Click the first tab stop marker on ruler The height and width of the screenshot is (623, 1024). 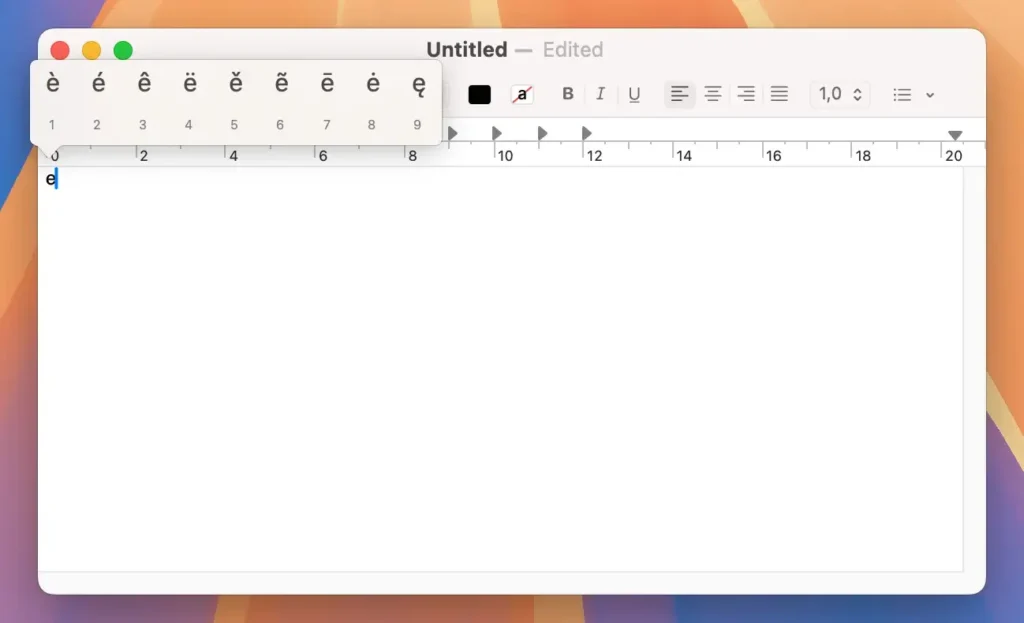click(x=452, y=131)
